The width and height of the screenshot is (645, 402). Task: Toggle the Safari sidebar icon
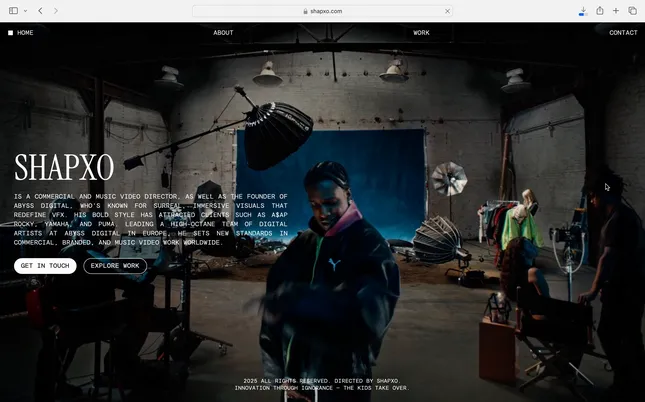coord(13,11)
